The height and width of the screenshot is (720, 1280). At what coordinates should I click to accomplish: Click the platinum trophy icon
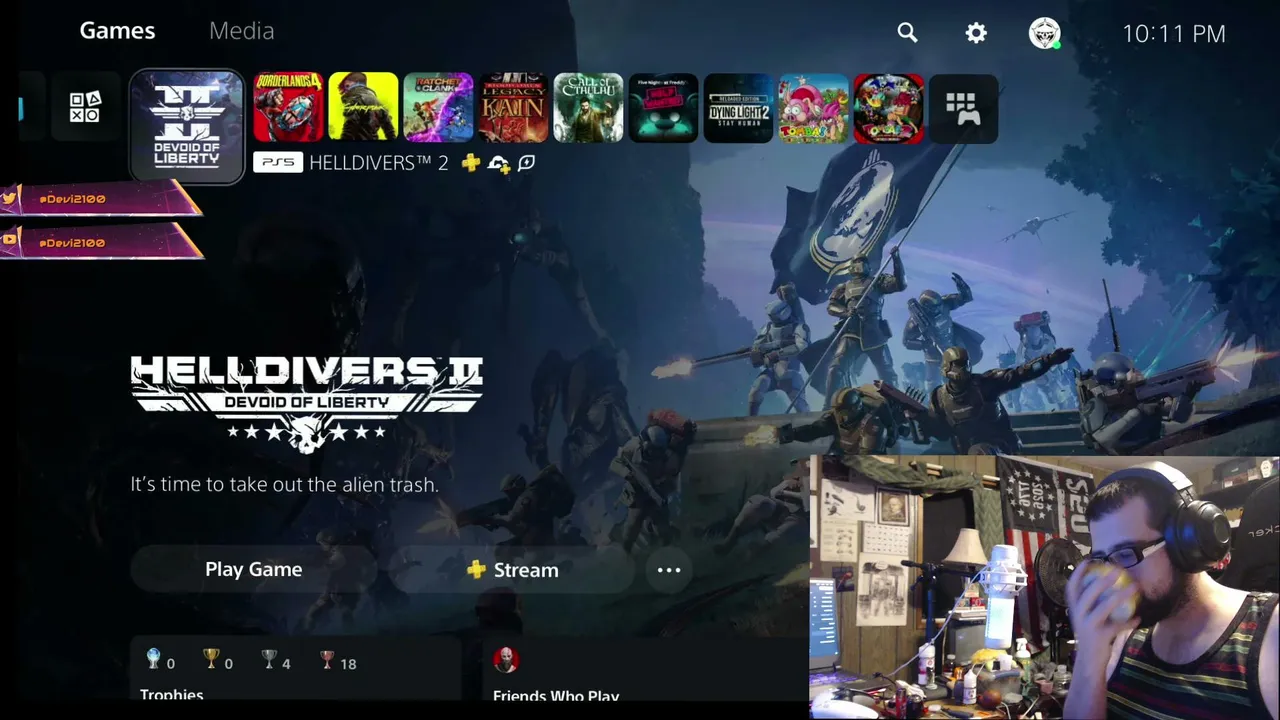(x=153, y=658)
